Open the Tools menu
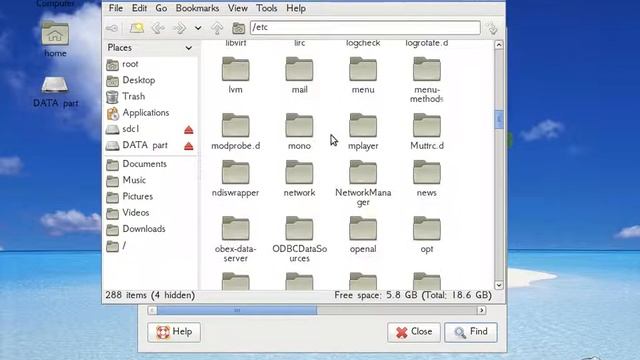This screenshot has width=640, height=360. pos(266,8)
